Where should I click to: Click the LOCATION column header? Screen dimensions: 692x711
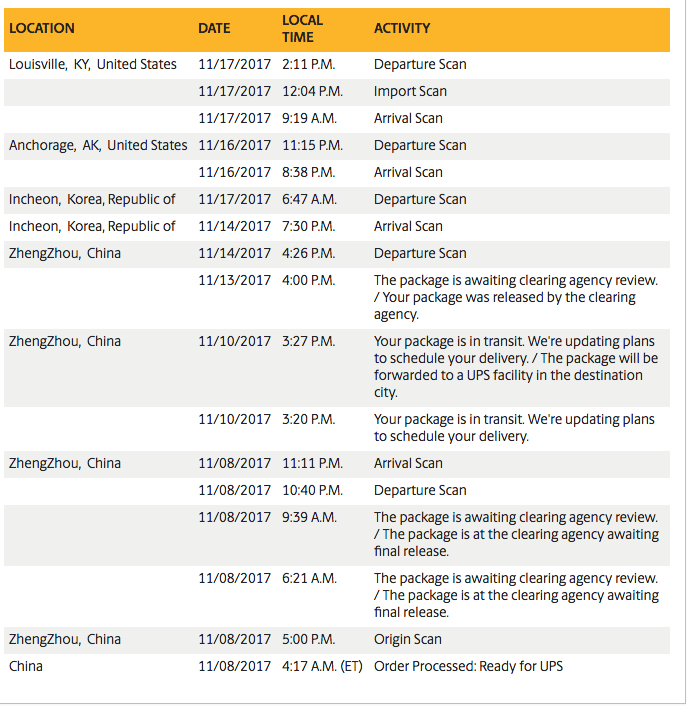[x=42, y=28]
